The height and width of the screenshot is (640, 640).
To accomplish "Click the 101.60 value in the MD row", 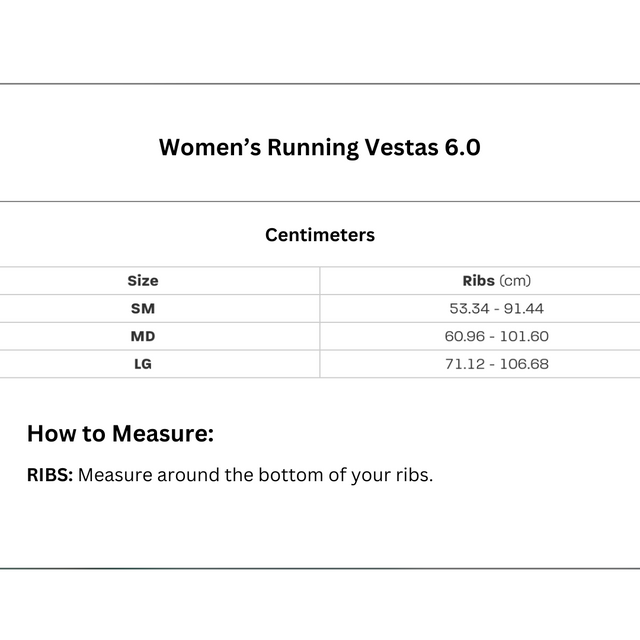I will (523, 337).
